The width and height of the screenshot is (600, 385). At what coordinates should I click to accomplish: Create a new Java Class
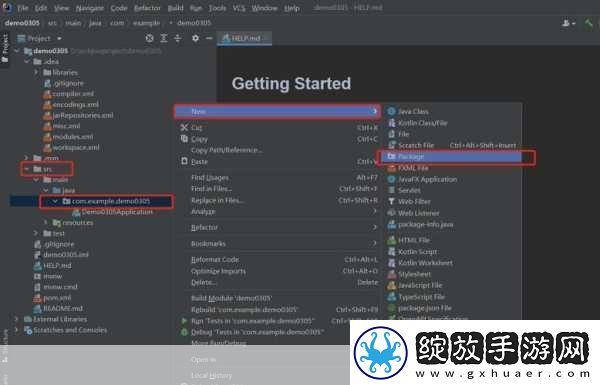coord(452,111)
